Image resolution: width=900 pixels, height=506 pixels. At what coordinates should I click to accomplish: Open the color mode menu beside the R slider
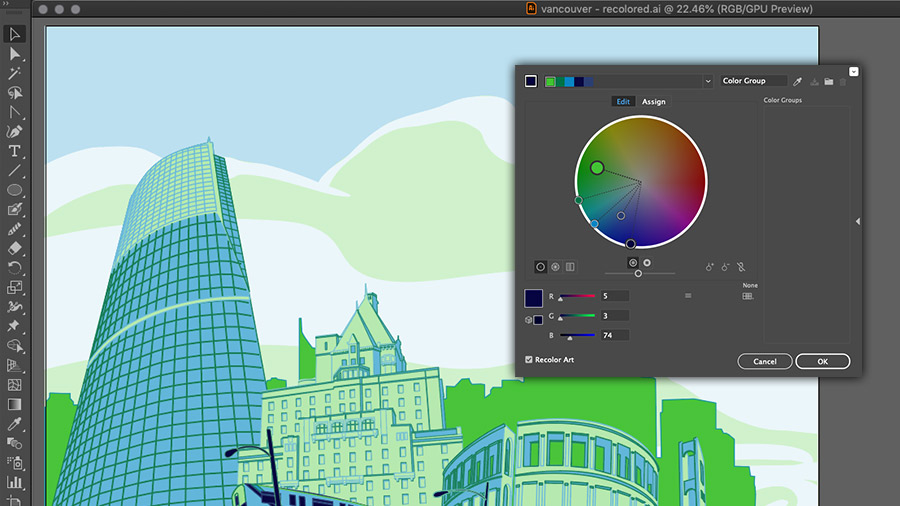point(688,296)
